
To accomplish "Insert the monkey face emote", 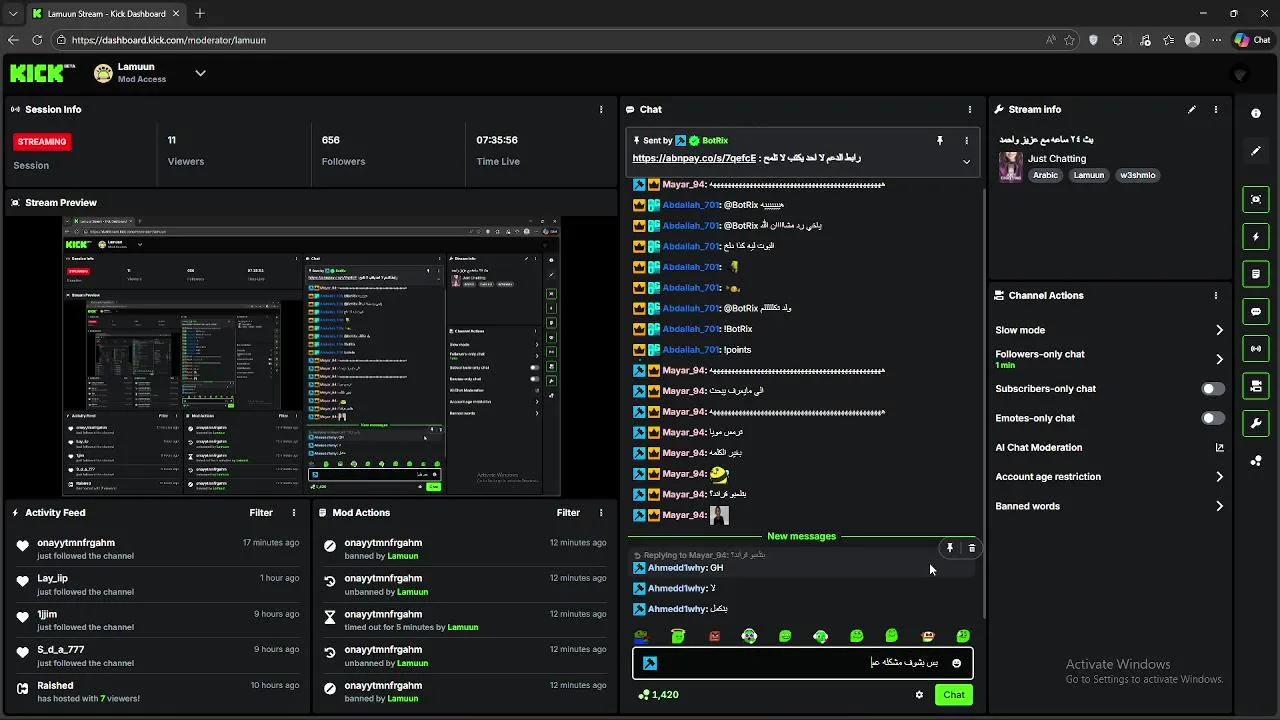I will click(927, 636).
